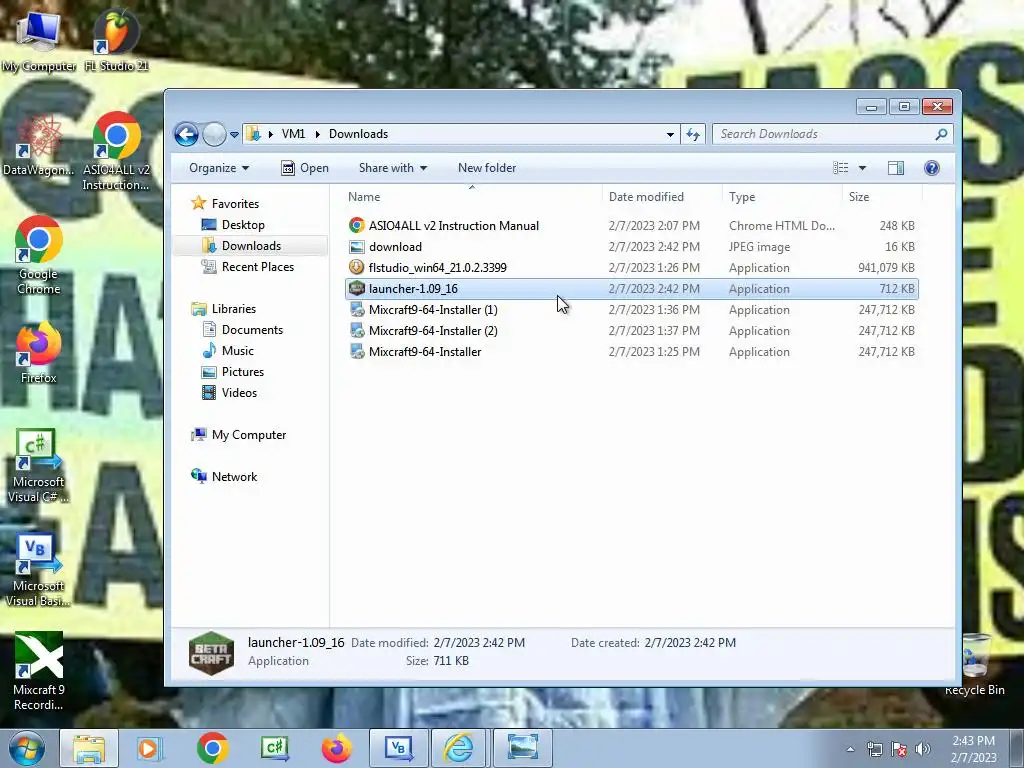The width and height of the screenshot is (1024, 768).
Task: Click VM1 in the address breadcrumb
Action: [x=293, y=134]
